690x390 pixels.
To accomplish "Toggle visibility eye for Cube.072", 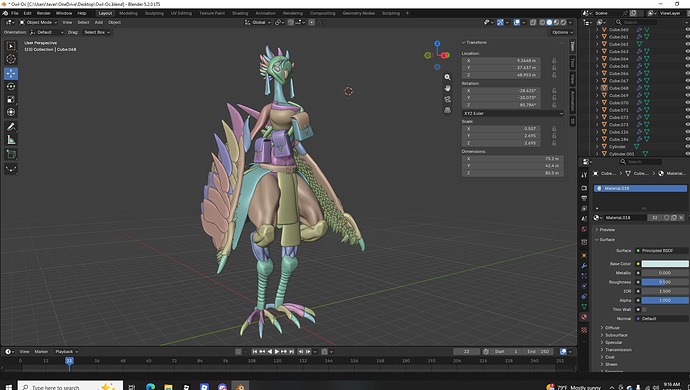I will pos(687,117).
